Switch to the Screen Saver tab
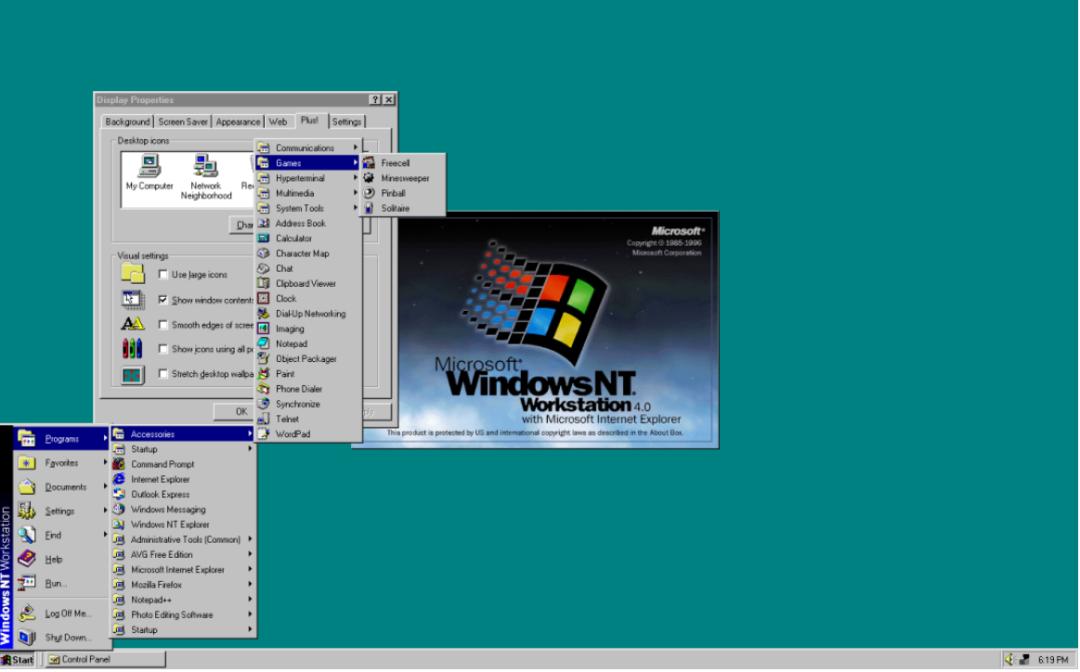The height and width of the screenshot is (672, 1080). [x=182, y=121]
